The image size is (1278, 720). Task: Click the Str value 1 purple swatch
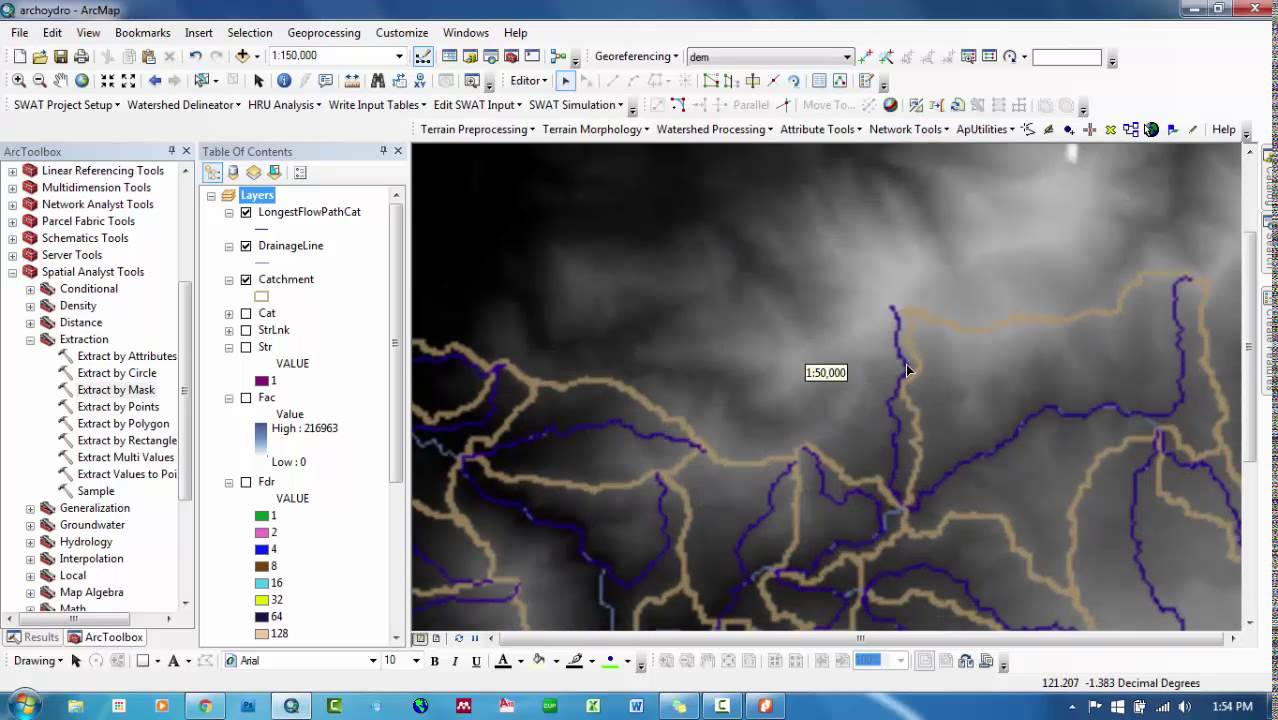(262, 381)
